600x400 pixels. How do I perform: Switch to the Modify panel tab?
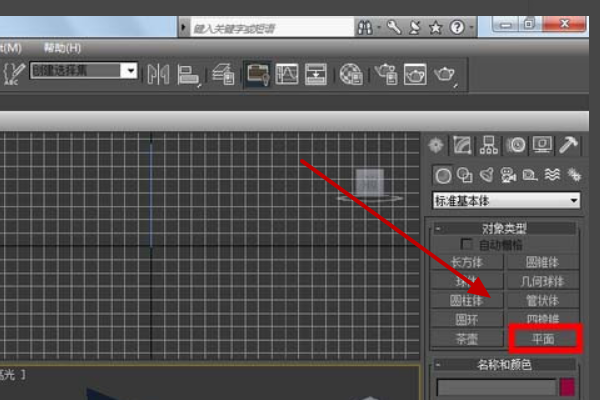(462, 145)
